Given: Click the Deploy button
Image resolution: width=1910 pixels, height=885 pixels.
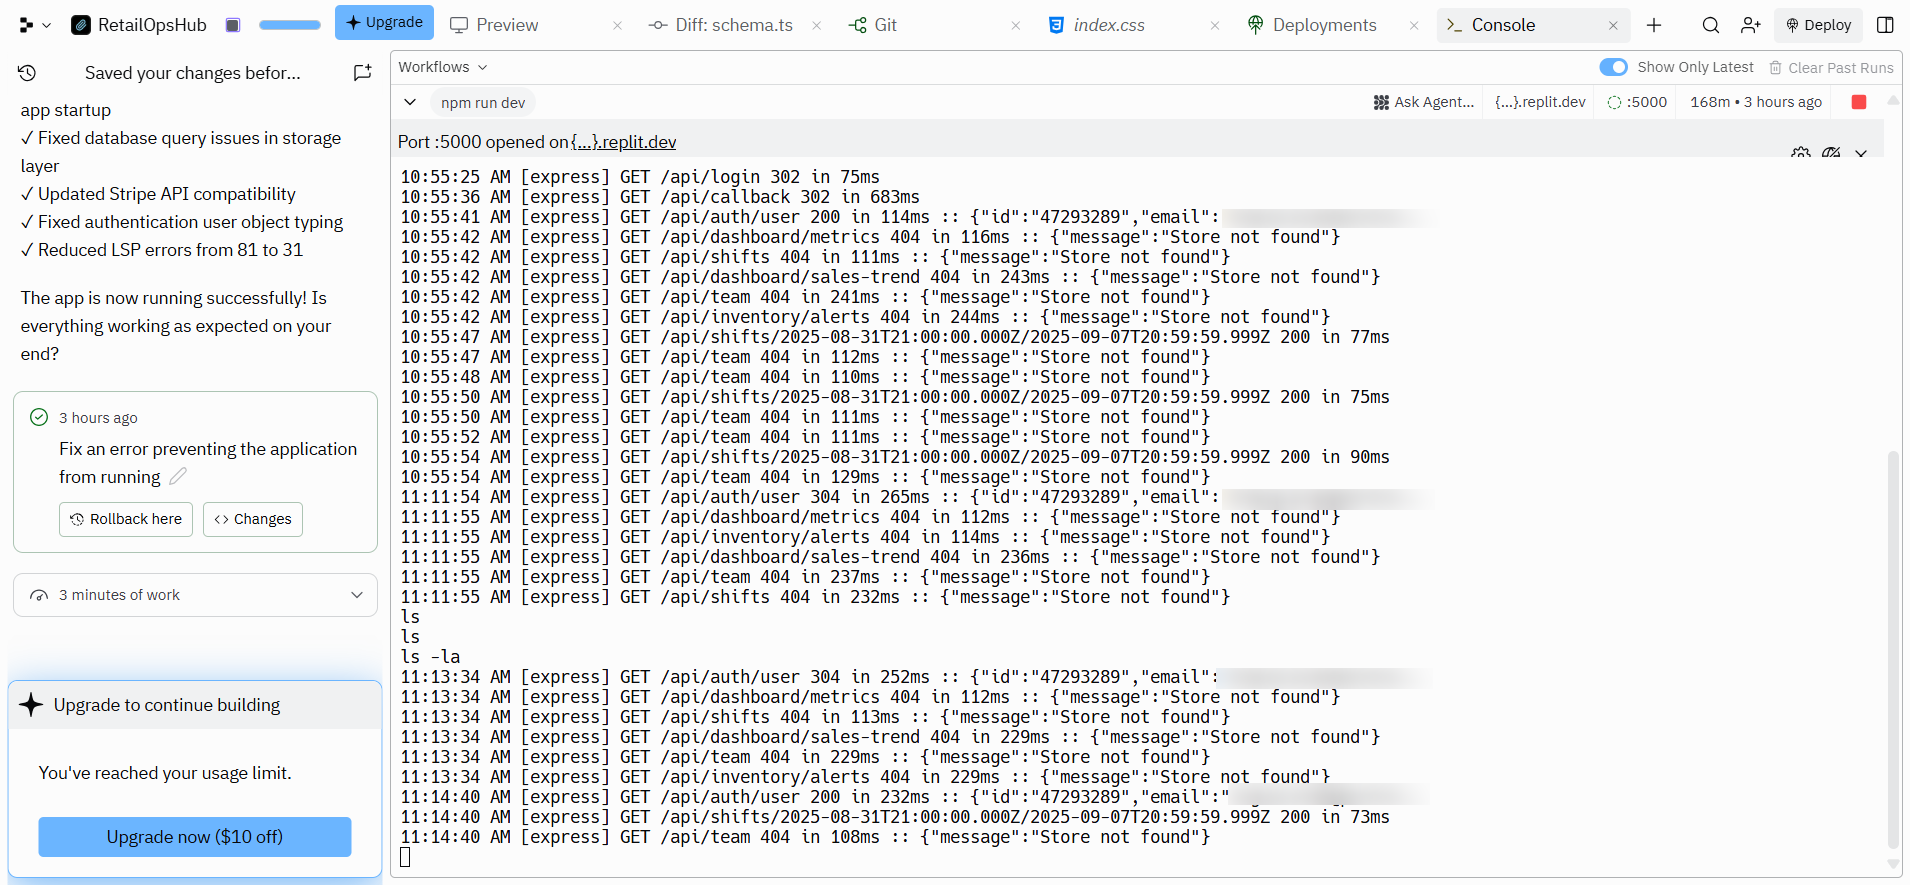Looking at the screenshot, I should 1818,25.
